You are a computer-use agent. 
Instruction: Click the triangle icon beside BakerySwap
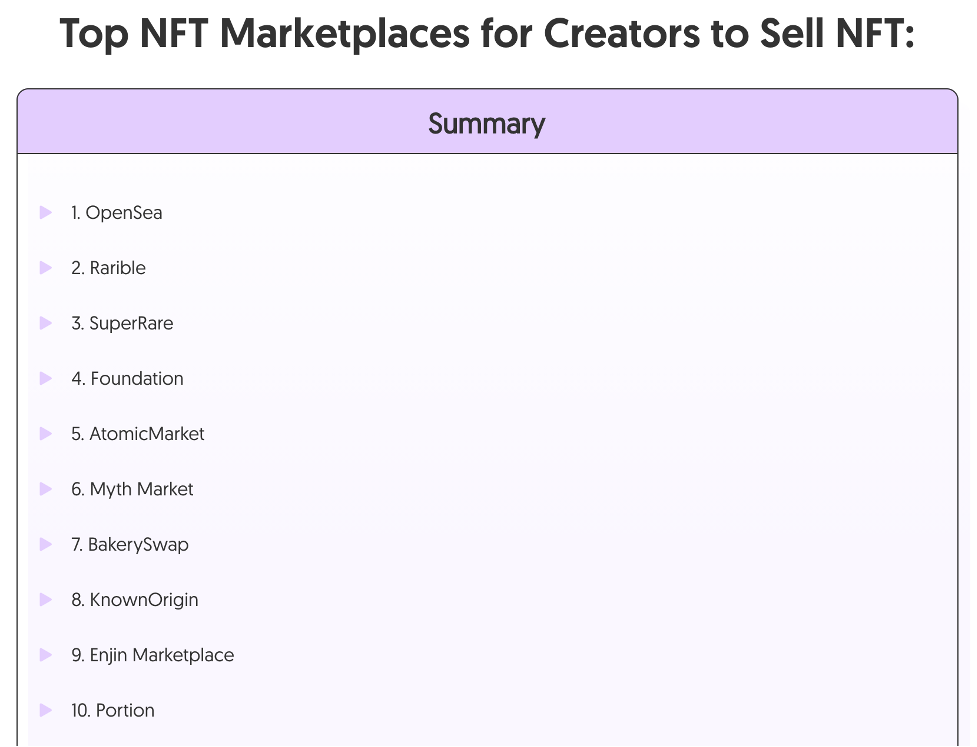pyautogui.click(x=46, y=544)
